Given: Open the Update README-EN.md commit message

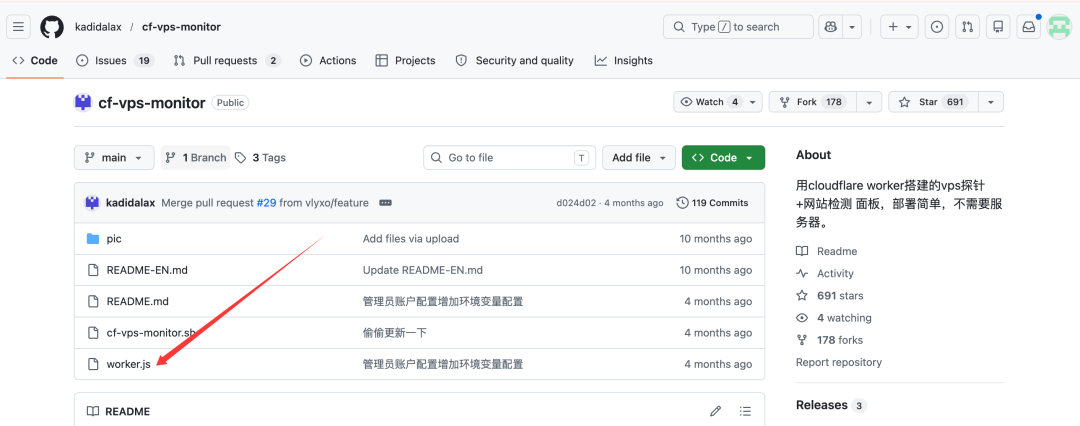Looking at the screenshot, I should [x=422, y=270].
